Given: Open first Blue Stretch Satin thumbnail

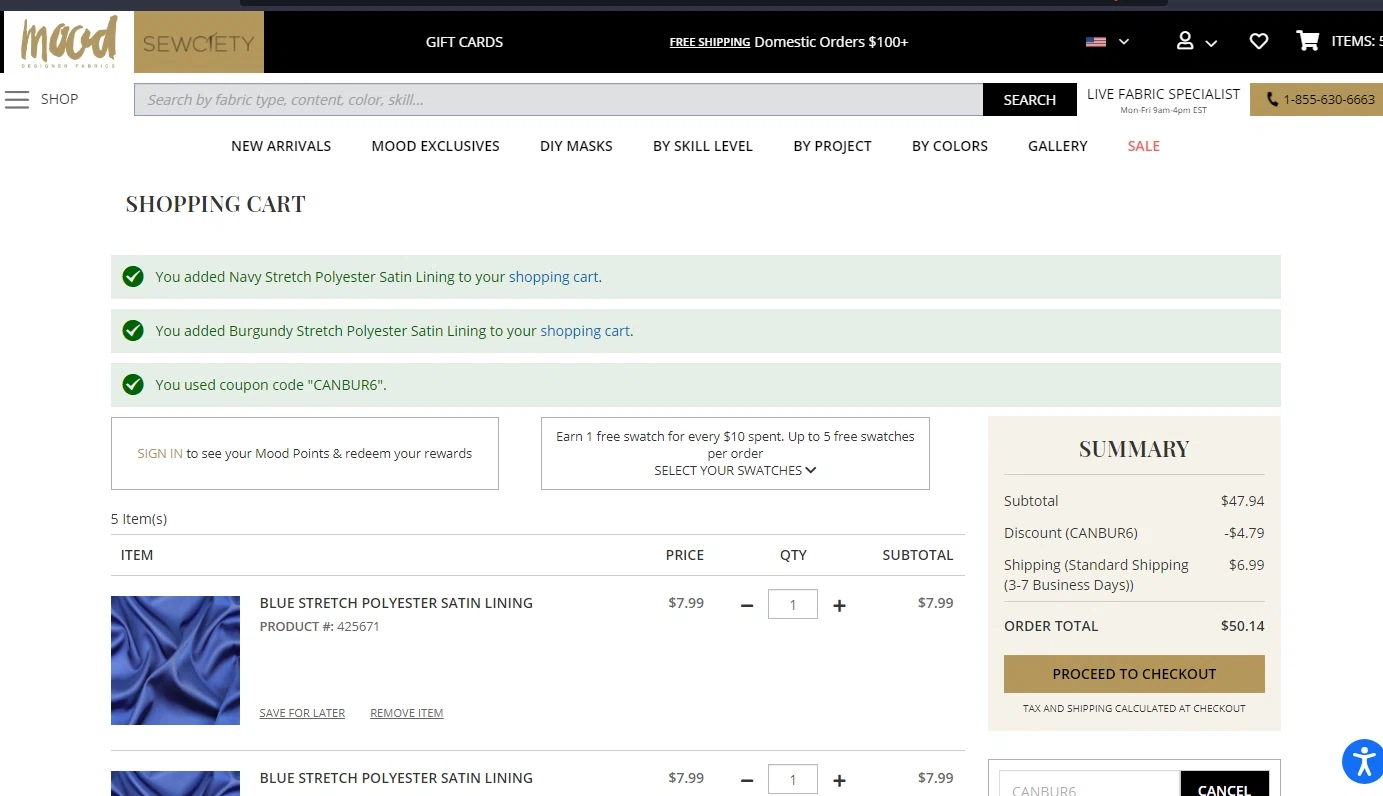Looking at the screenshot, I should pyautogui.click(x=175, y=660).
